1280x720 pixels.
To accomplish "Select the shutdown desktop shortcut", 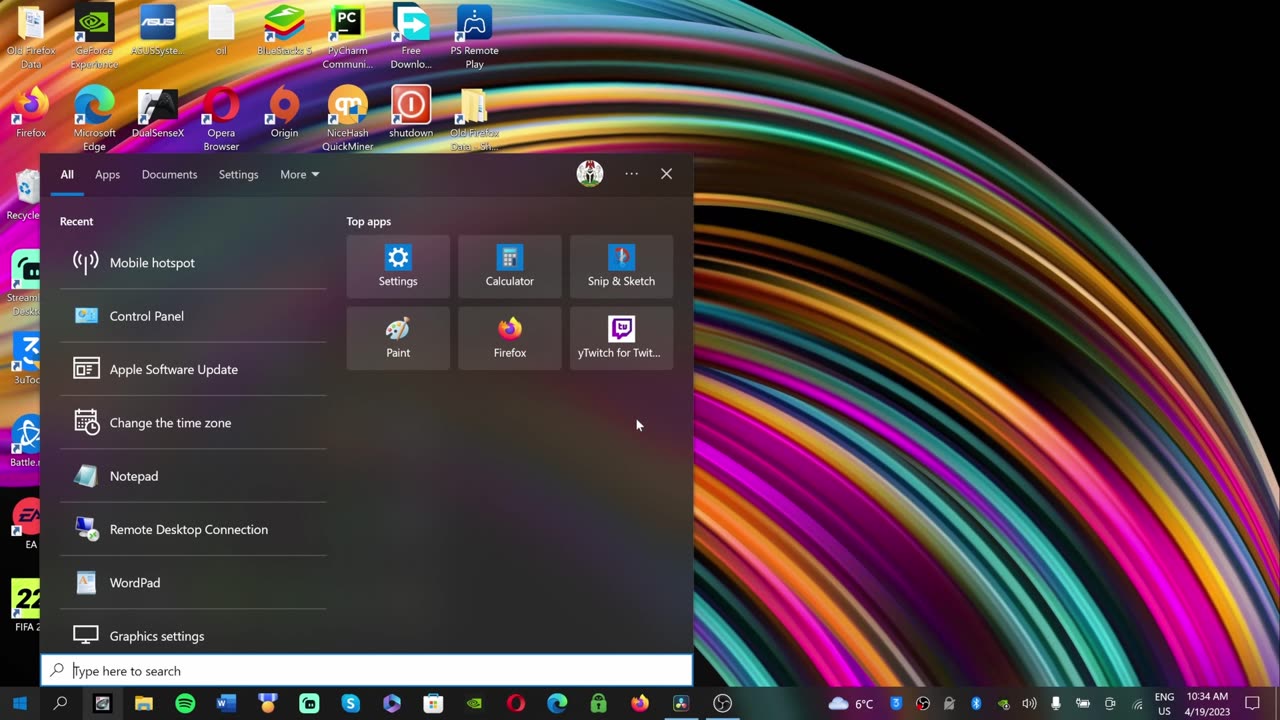I will [411, 113].
